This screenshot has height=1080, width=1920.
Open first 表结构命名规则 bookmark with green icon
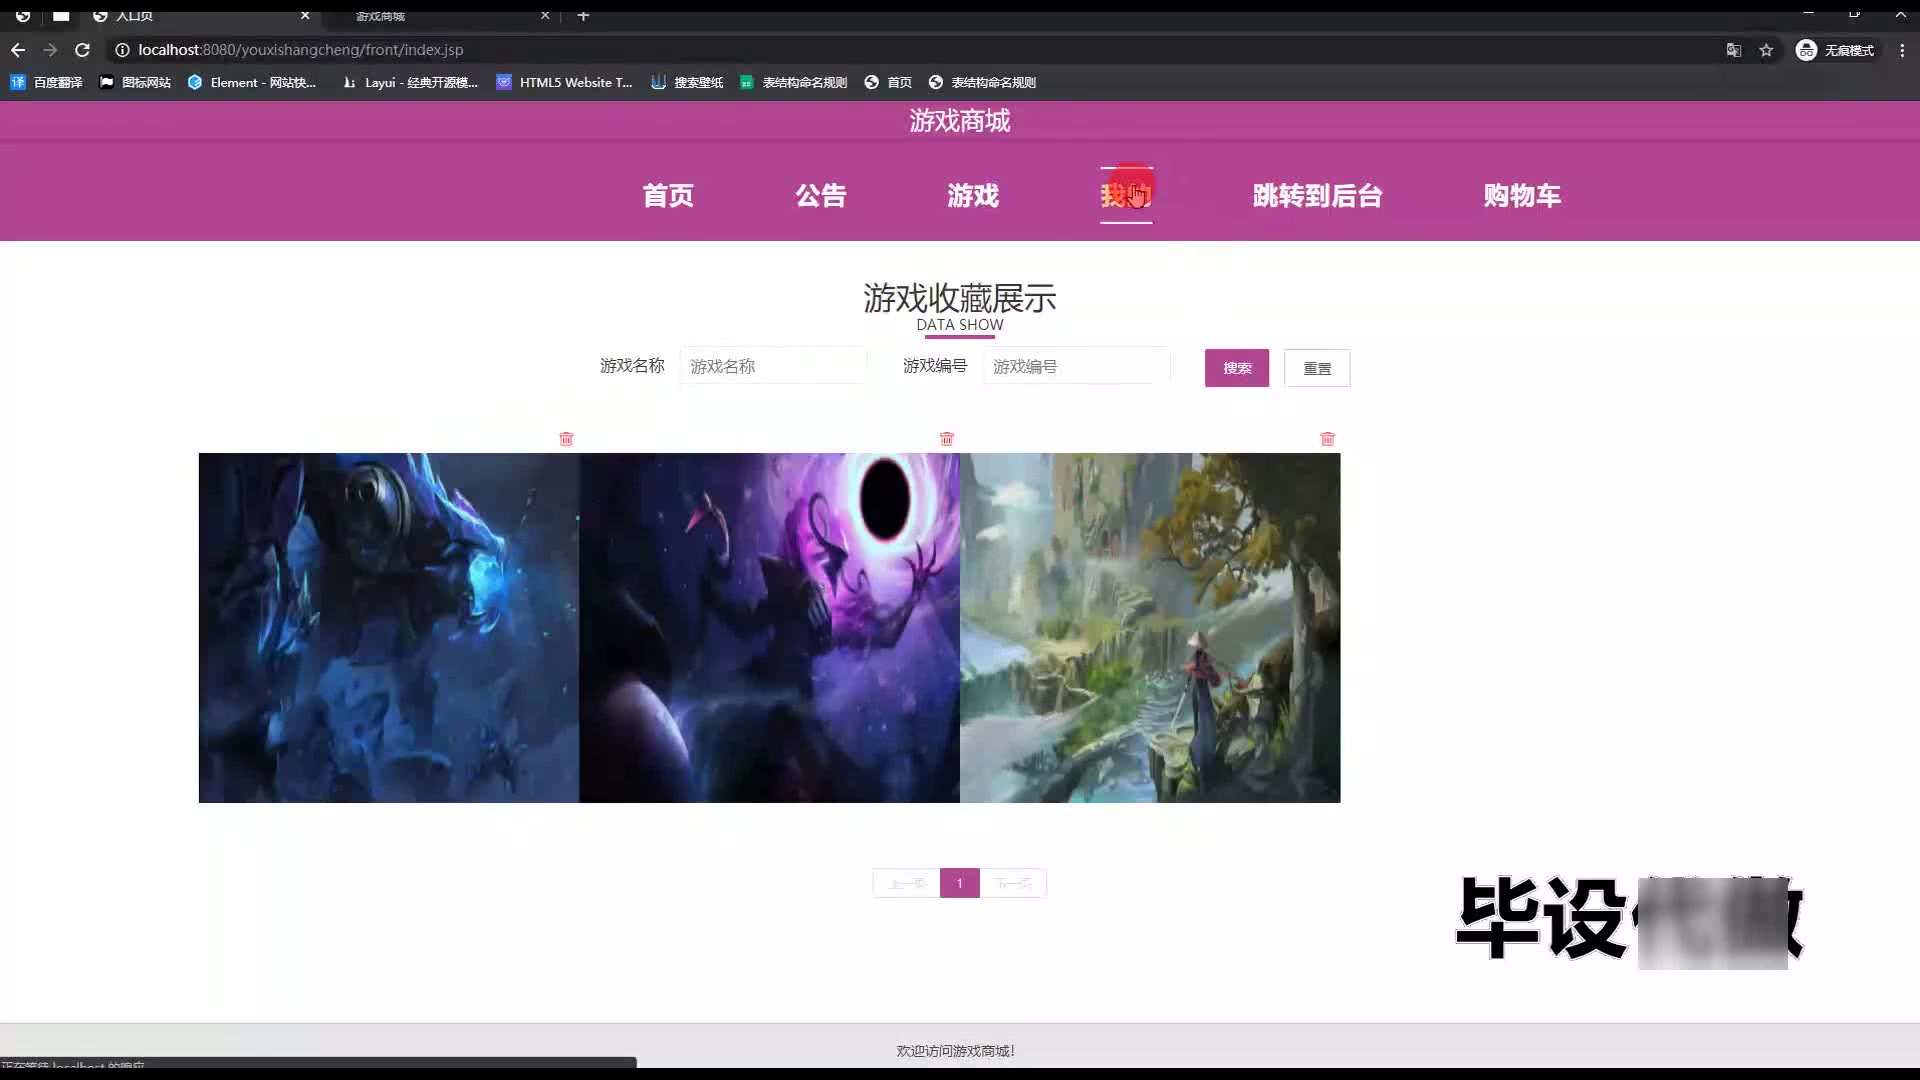(x=794, y=82)
